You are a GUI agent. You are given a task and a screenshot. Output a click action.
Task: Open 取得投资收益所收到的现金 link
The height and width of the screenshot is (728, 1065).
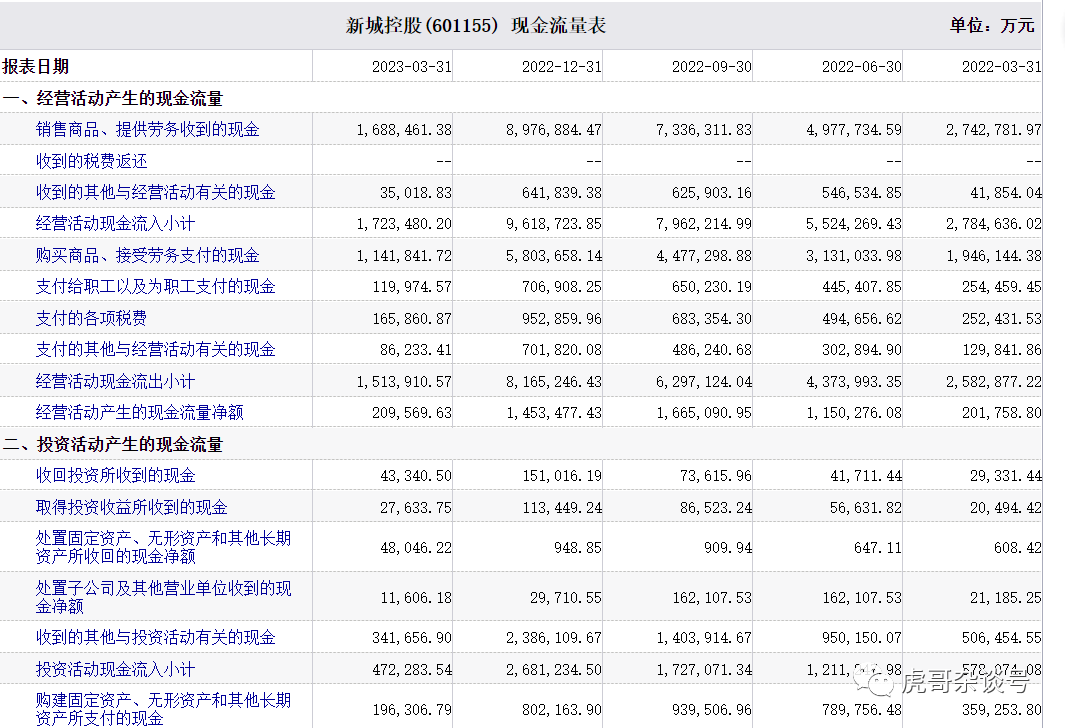tap(132, 507)
